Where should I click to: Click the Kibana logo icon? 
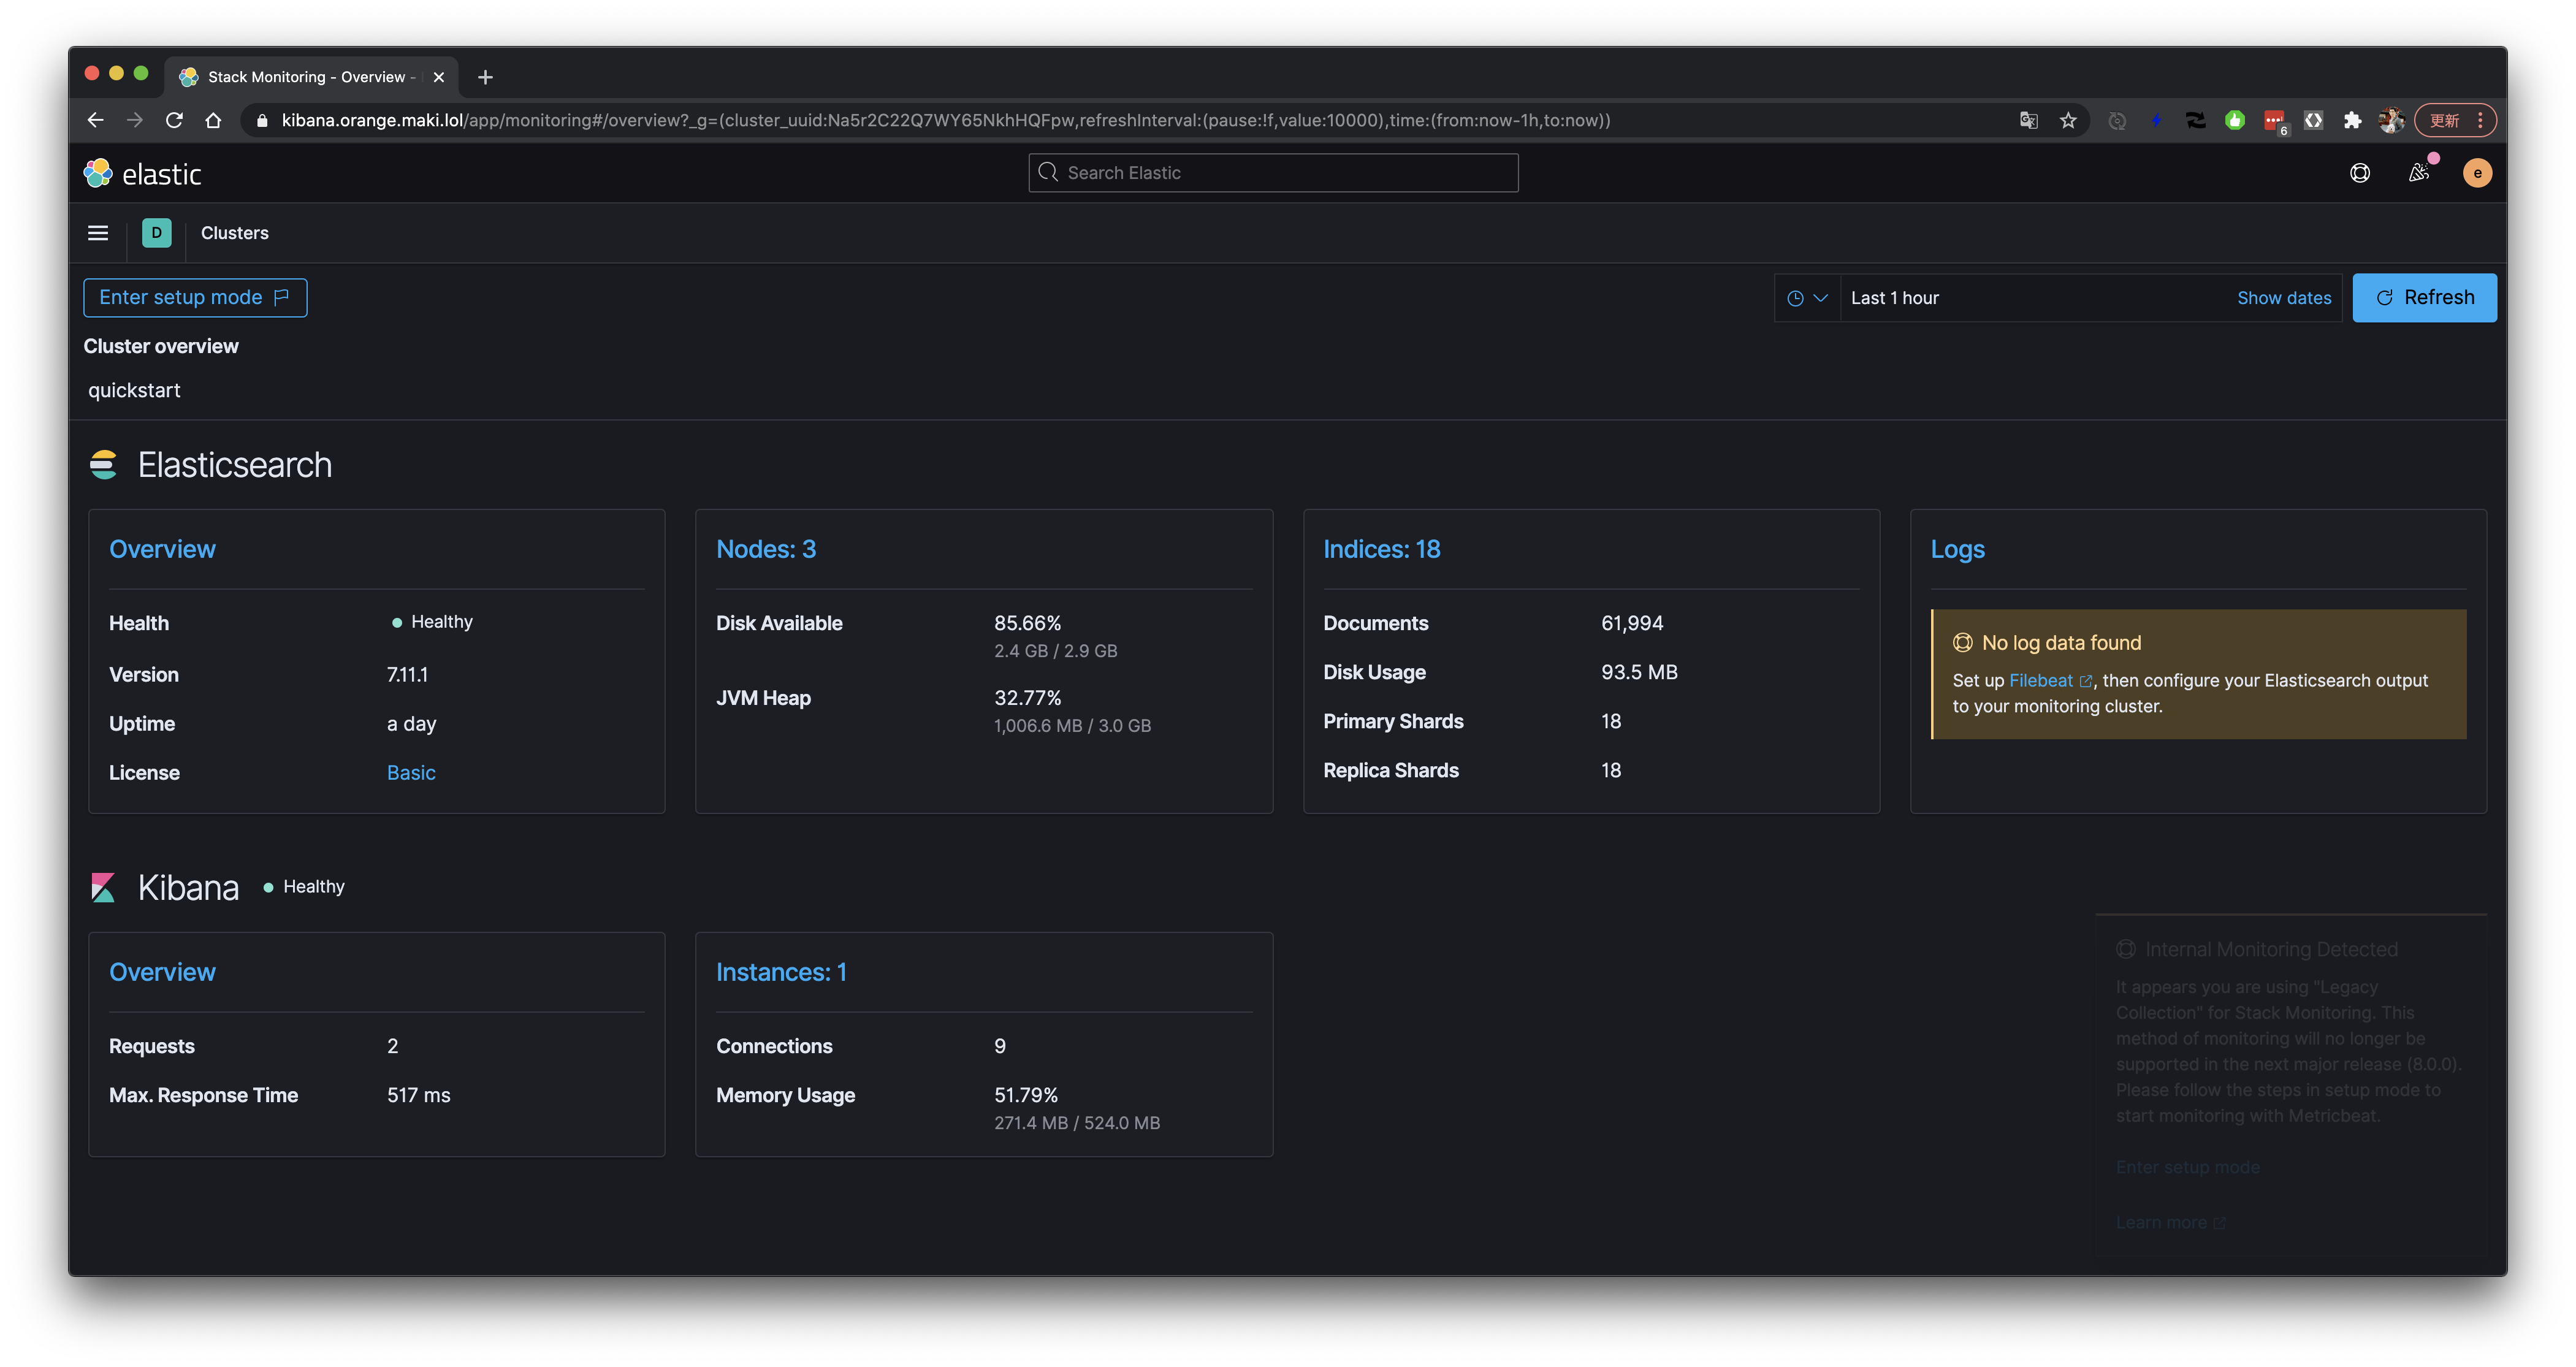tap(103, 888)
